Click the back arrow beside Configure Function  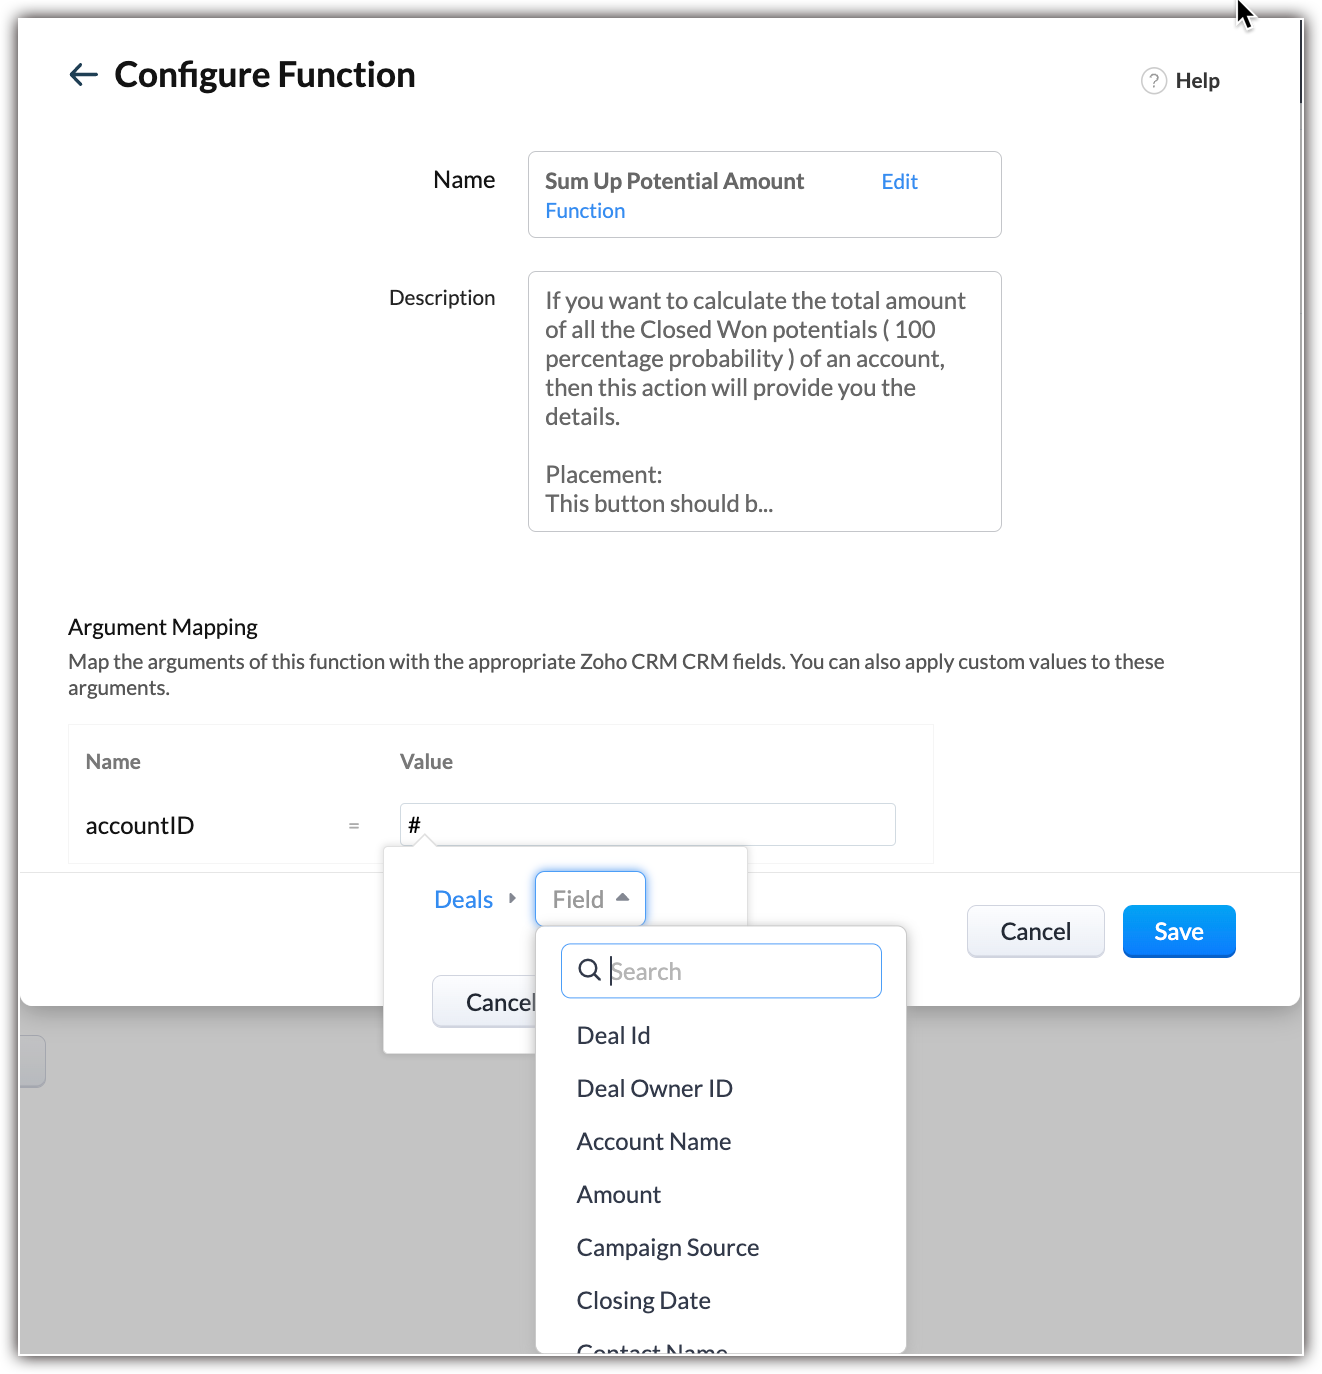click(84, 75)
